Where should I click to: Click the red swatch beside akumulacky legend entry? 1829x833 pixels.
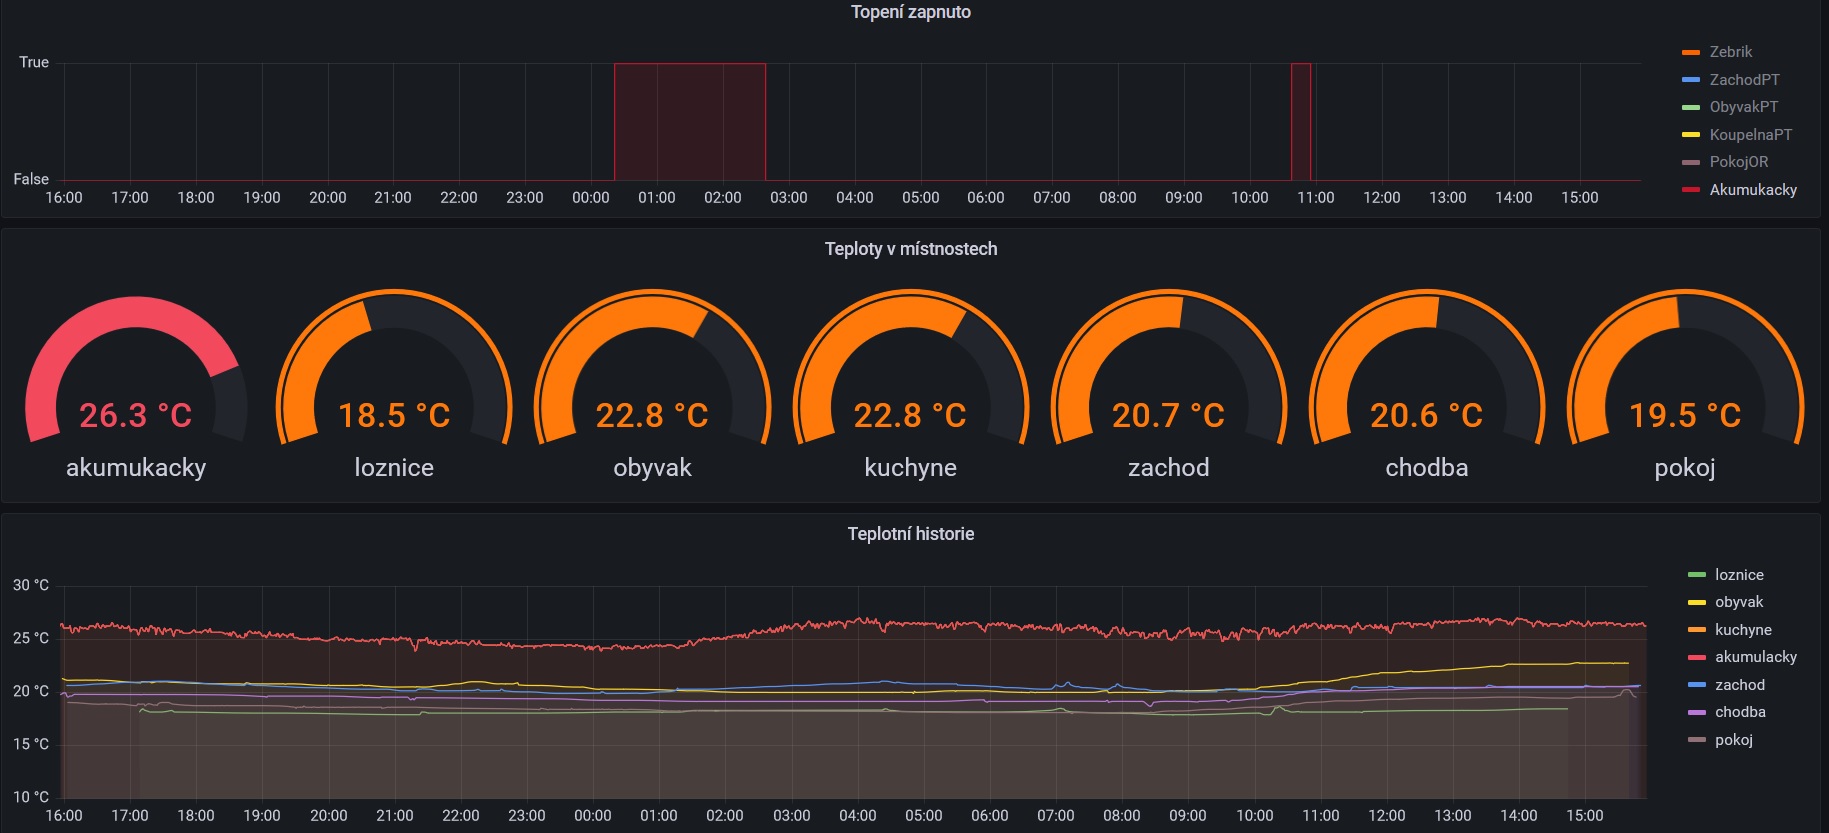pyautogui.click(x=1696, y=657)
